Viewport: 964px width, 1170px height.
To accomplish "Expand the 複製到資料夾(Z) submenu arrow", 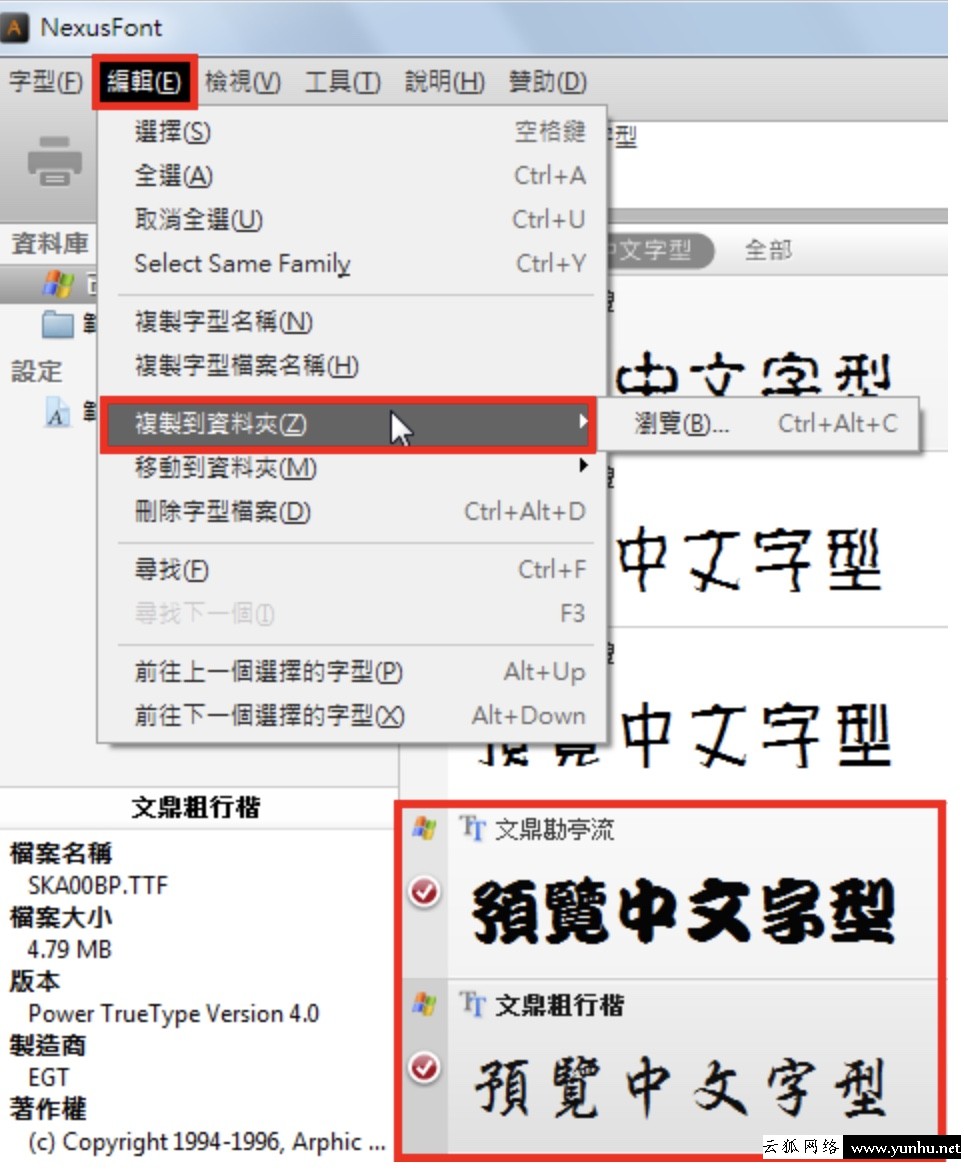I will coord(583,422).
